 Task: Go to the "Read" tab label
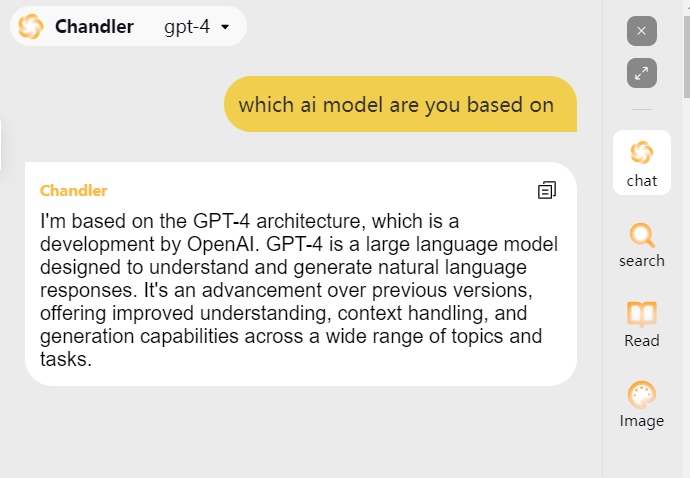coord(641,341)
